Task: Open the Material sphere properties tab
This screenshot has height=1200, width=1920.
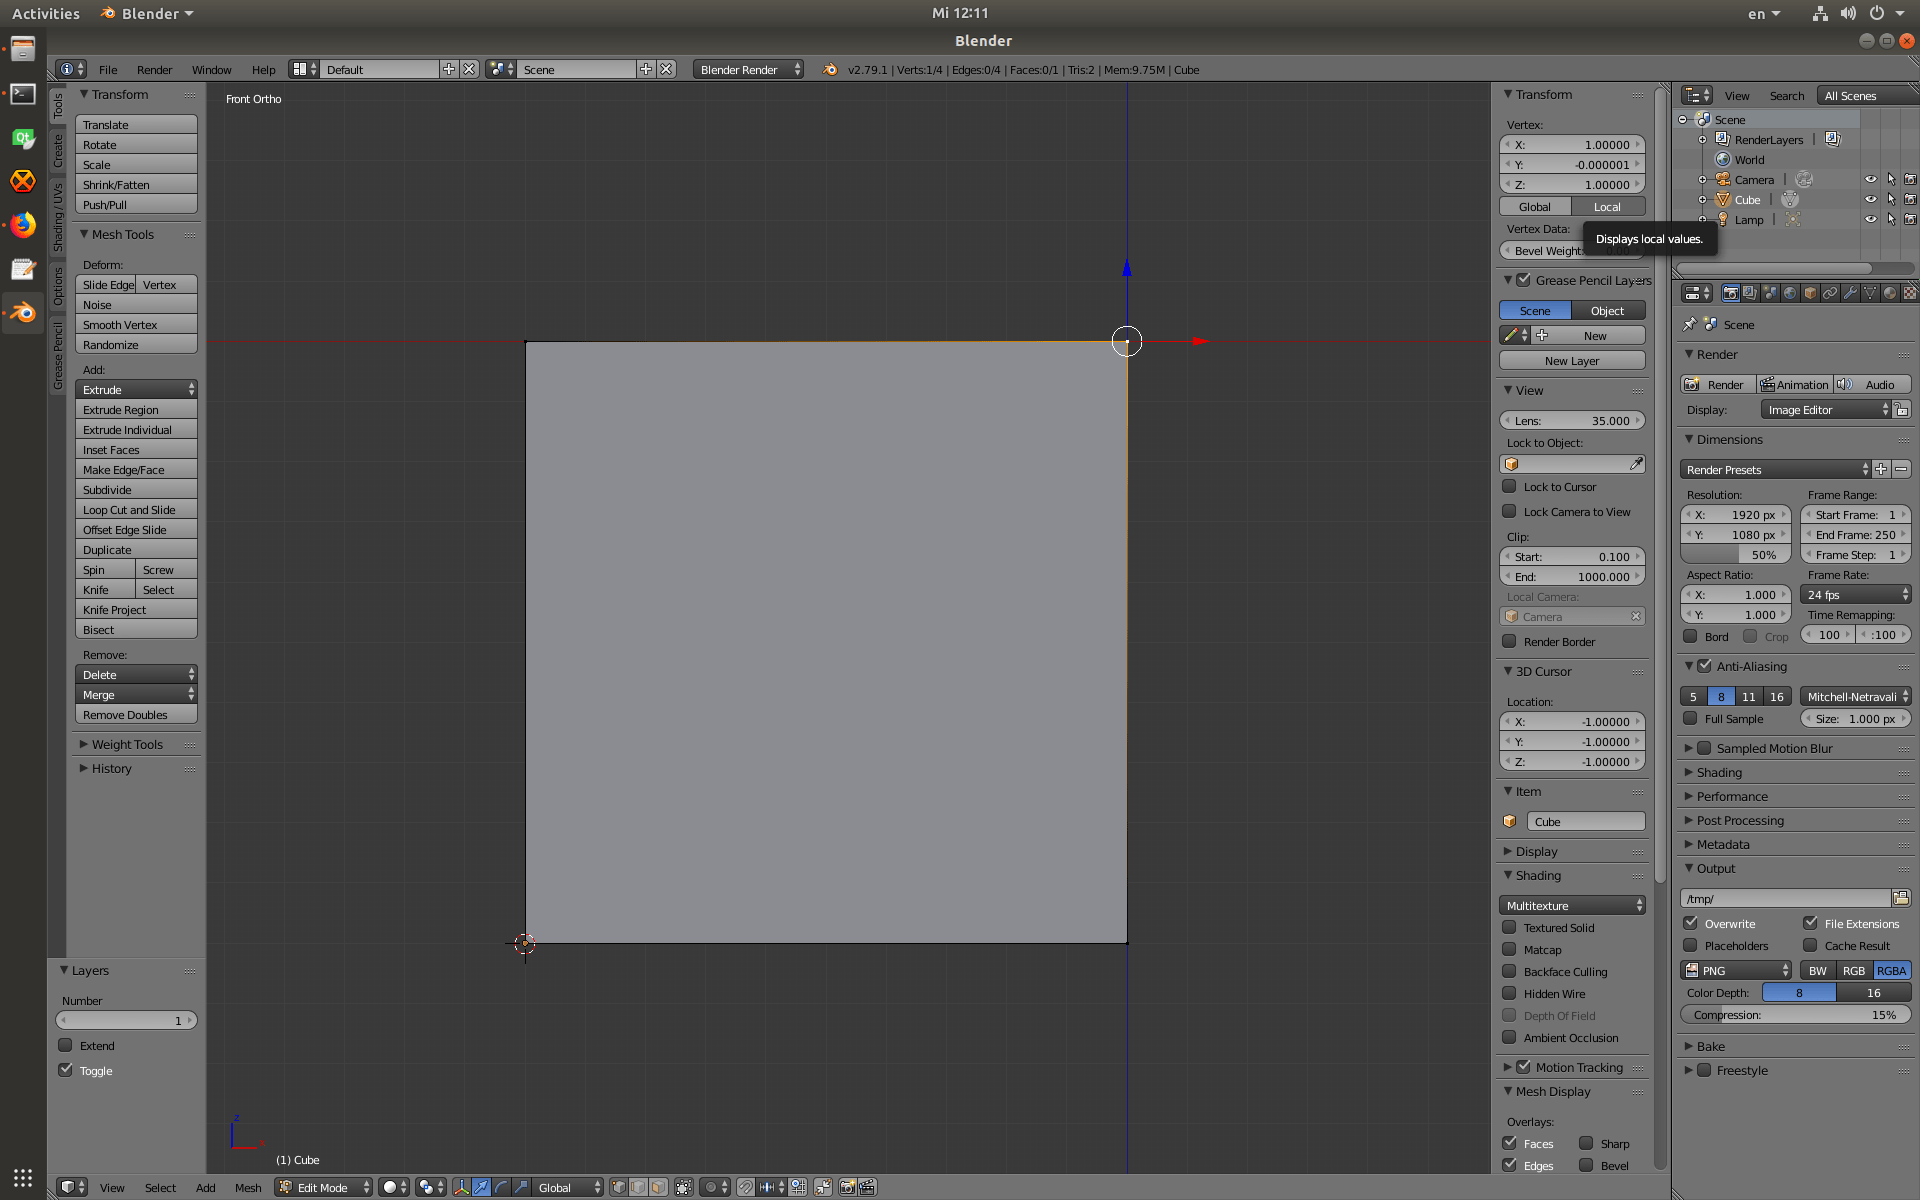Action: pos(1890,293)
